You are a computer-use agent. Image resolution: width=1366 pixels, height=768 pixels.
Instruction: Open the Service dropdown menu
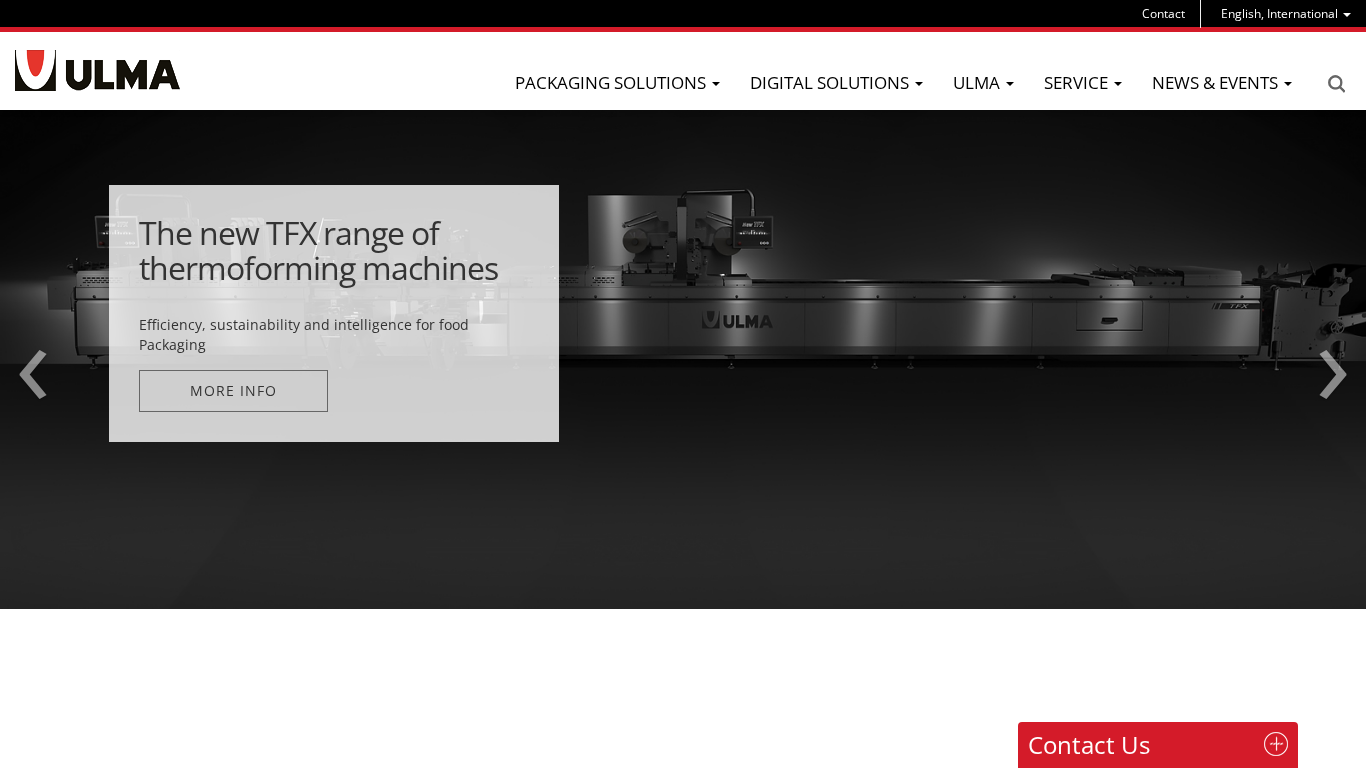click(x=1083, y=83)
